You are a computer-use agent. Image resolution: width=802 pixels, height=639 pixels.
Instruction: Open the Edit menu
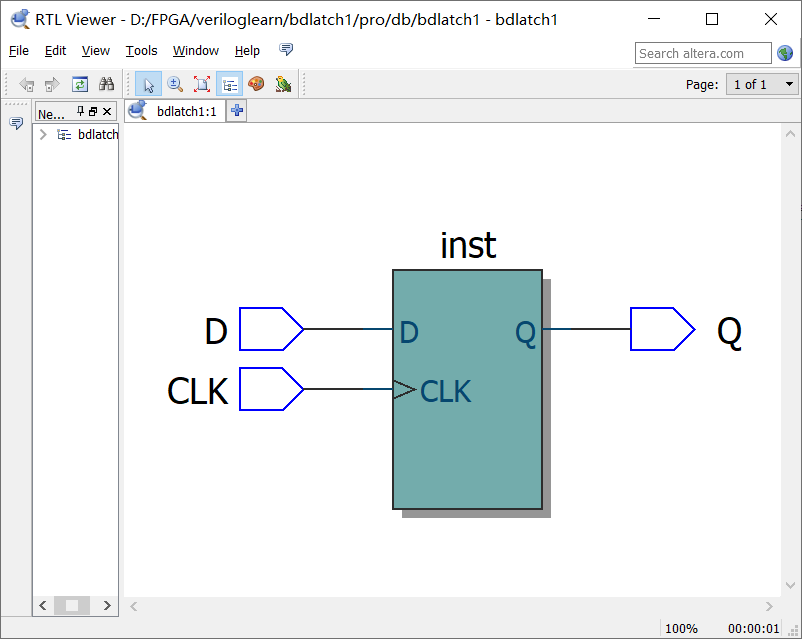click(55, 51)
